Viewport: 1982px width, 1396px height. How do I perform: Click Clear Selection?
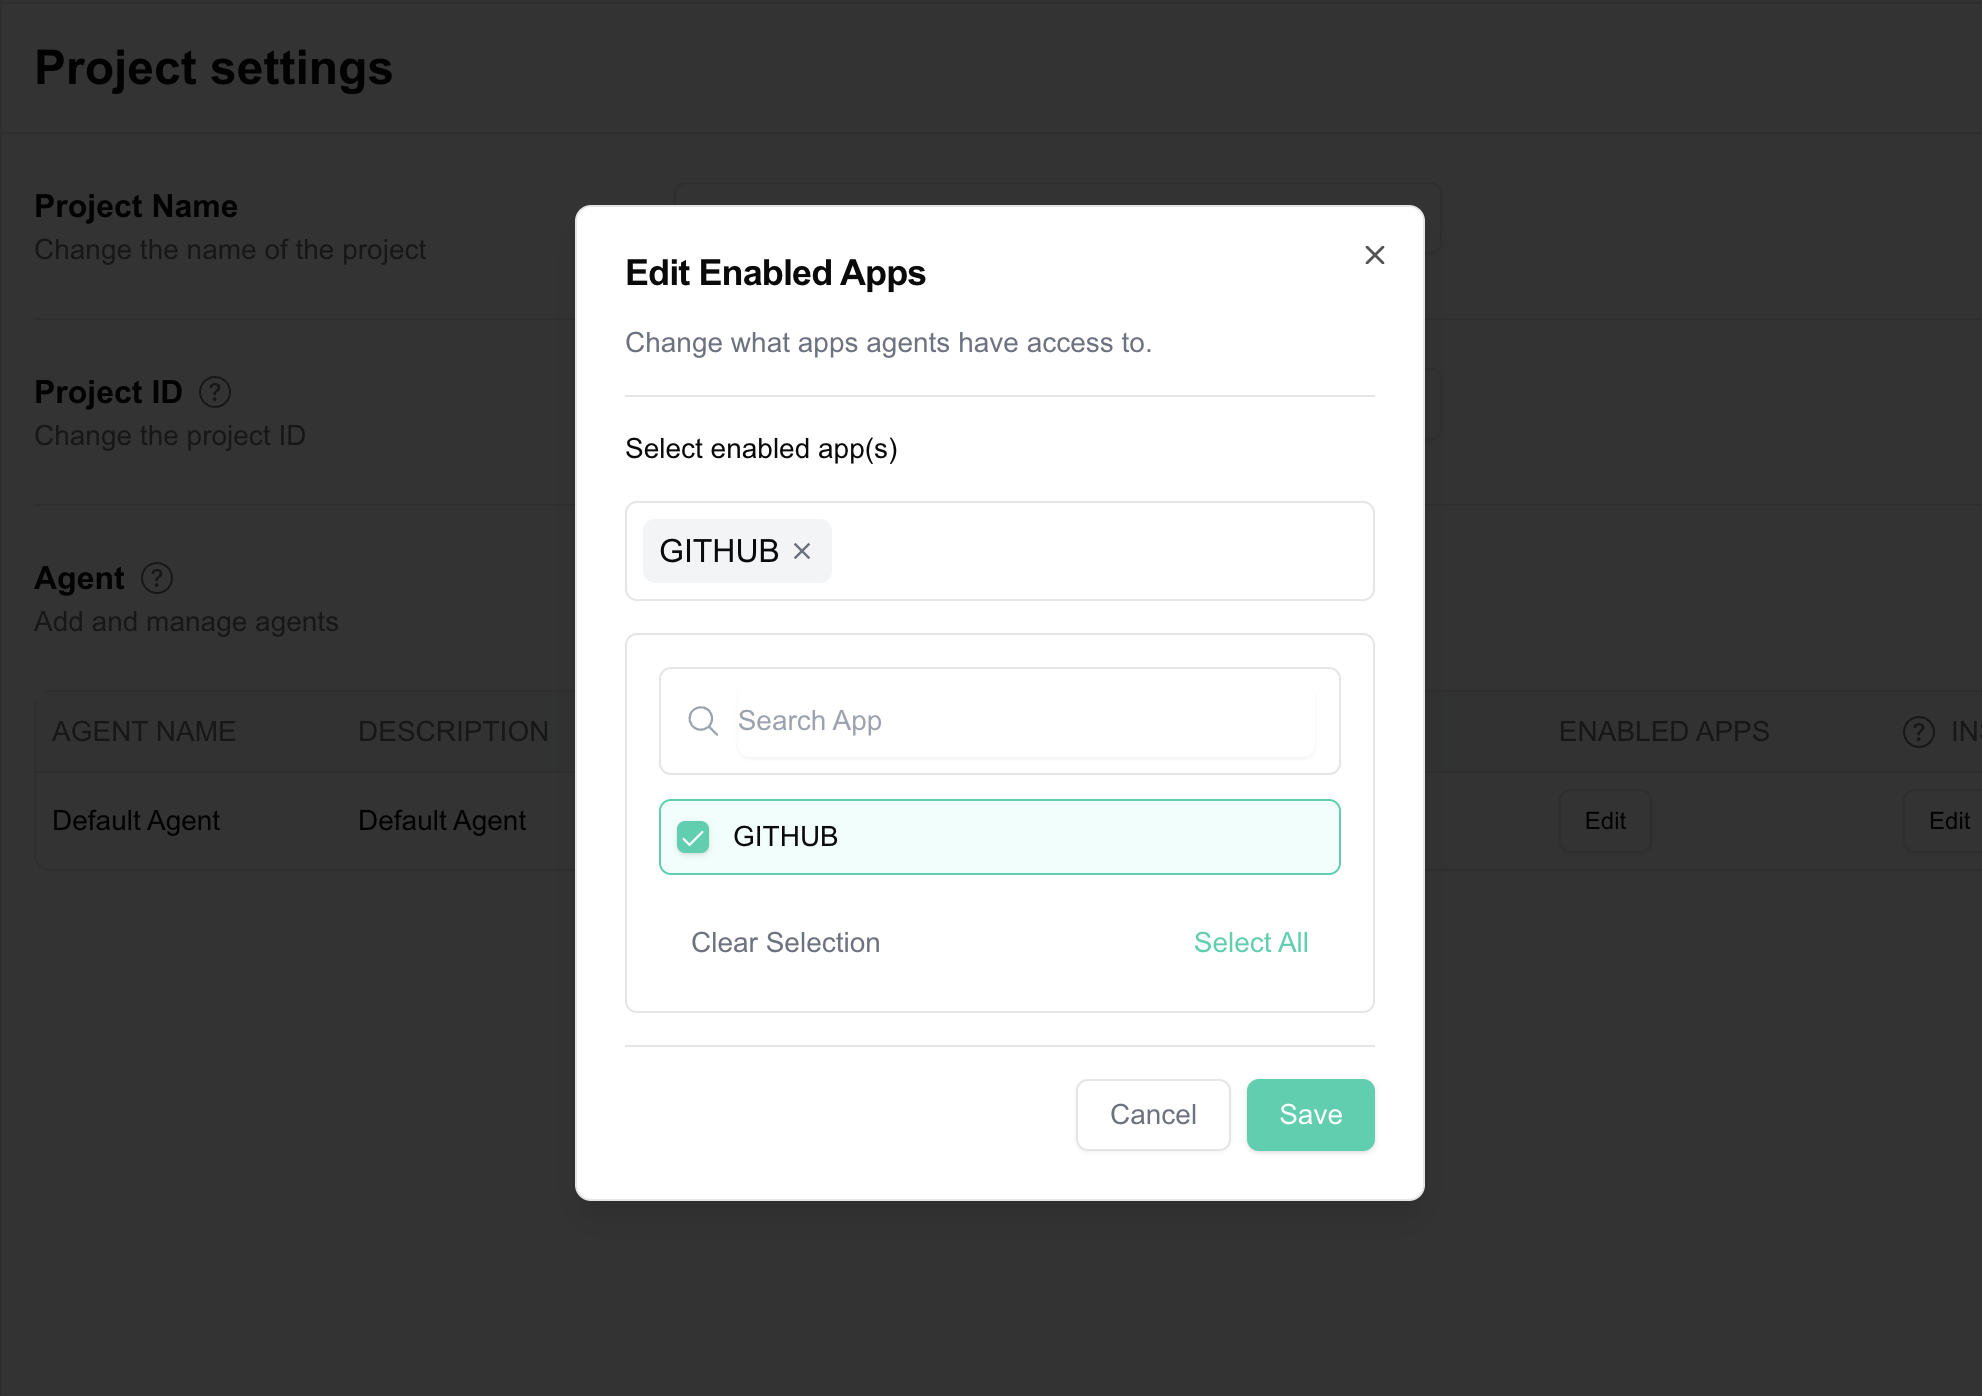[x=785, y=943]
